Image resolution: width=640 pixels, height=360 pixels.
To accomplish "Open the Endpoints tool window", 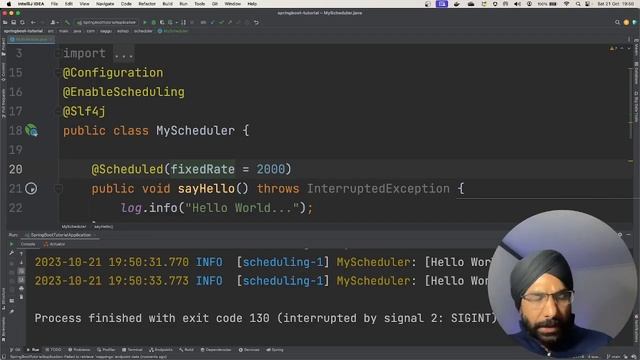I will coord(161,350).
